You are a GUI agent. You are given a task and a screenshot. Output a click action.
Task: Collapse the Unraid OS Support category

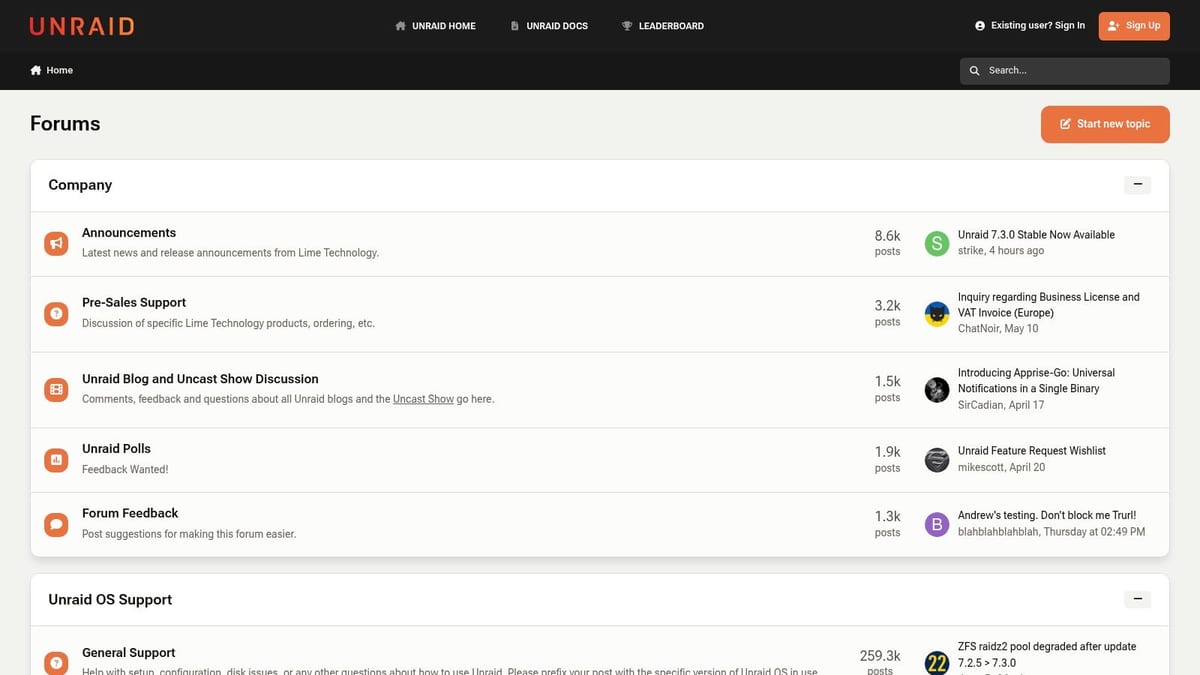pos(1137,600)
